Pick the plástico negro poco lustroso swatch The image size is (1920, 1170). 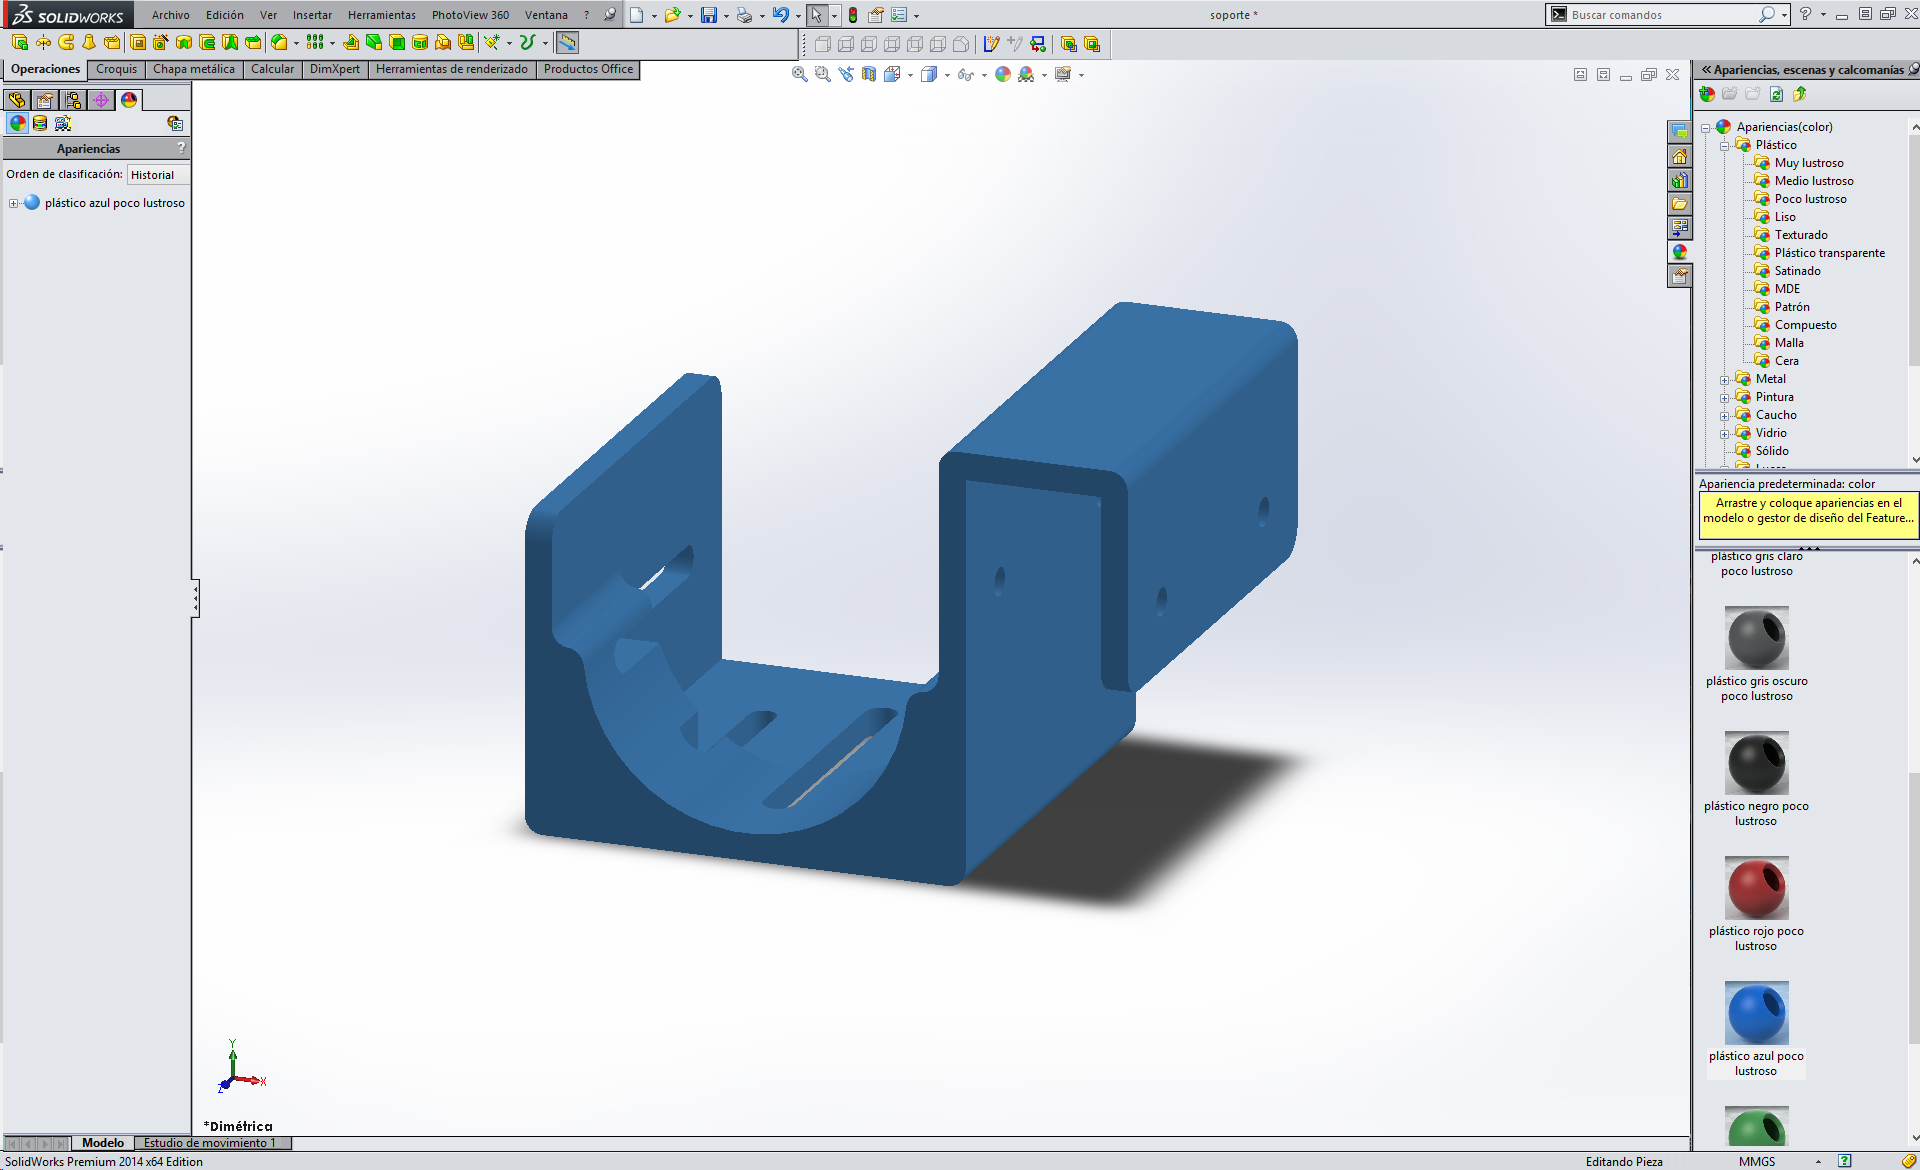pos(1757,763)
